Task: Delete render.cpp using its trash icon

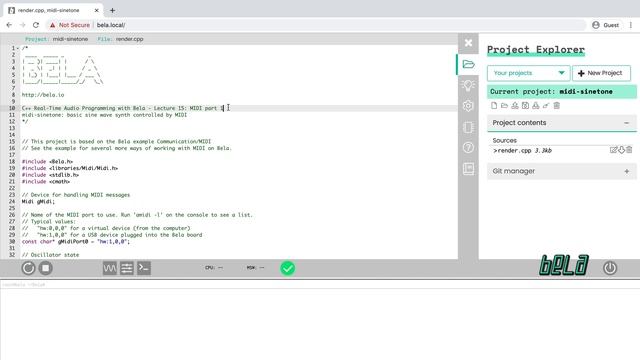Action: click(629, 150)
